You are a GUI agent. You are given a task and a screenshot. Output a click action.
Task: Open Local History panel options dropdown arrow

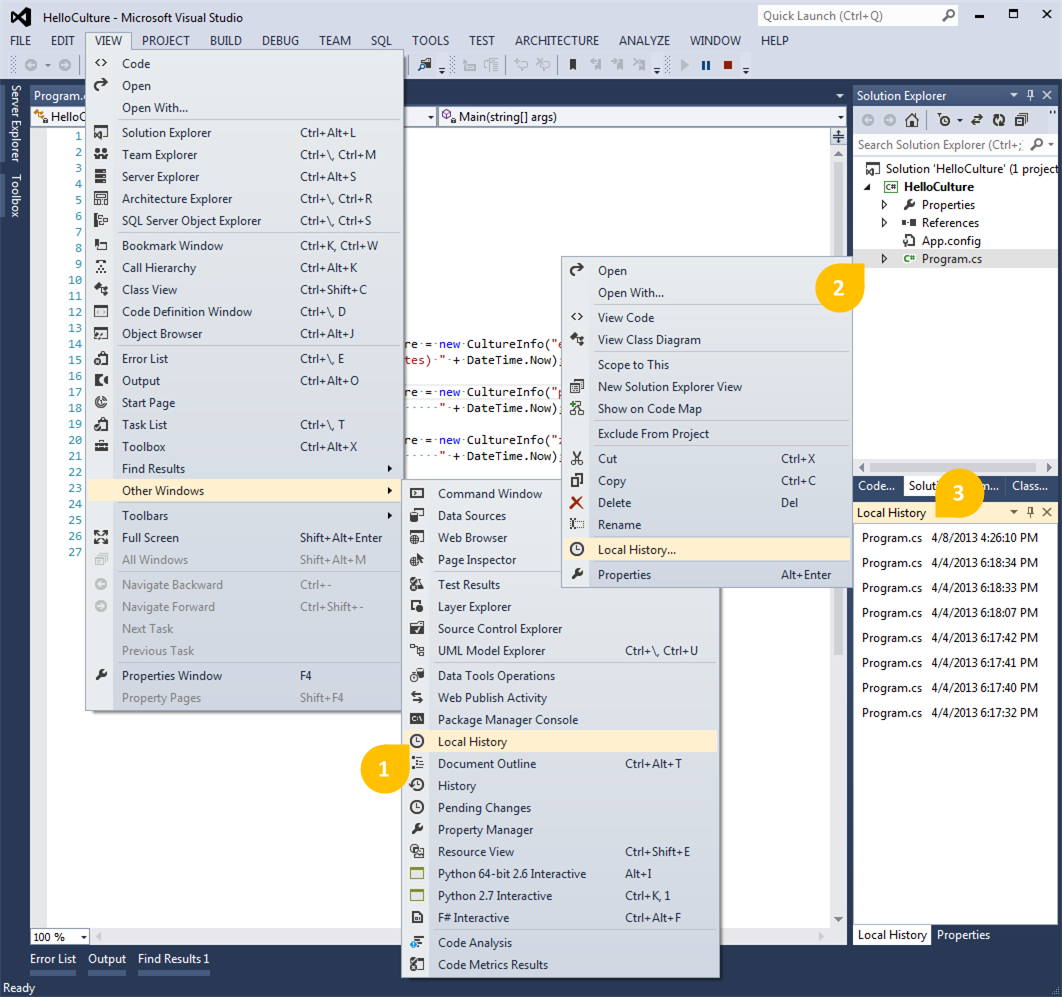[x=1013, y=512]
